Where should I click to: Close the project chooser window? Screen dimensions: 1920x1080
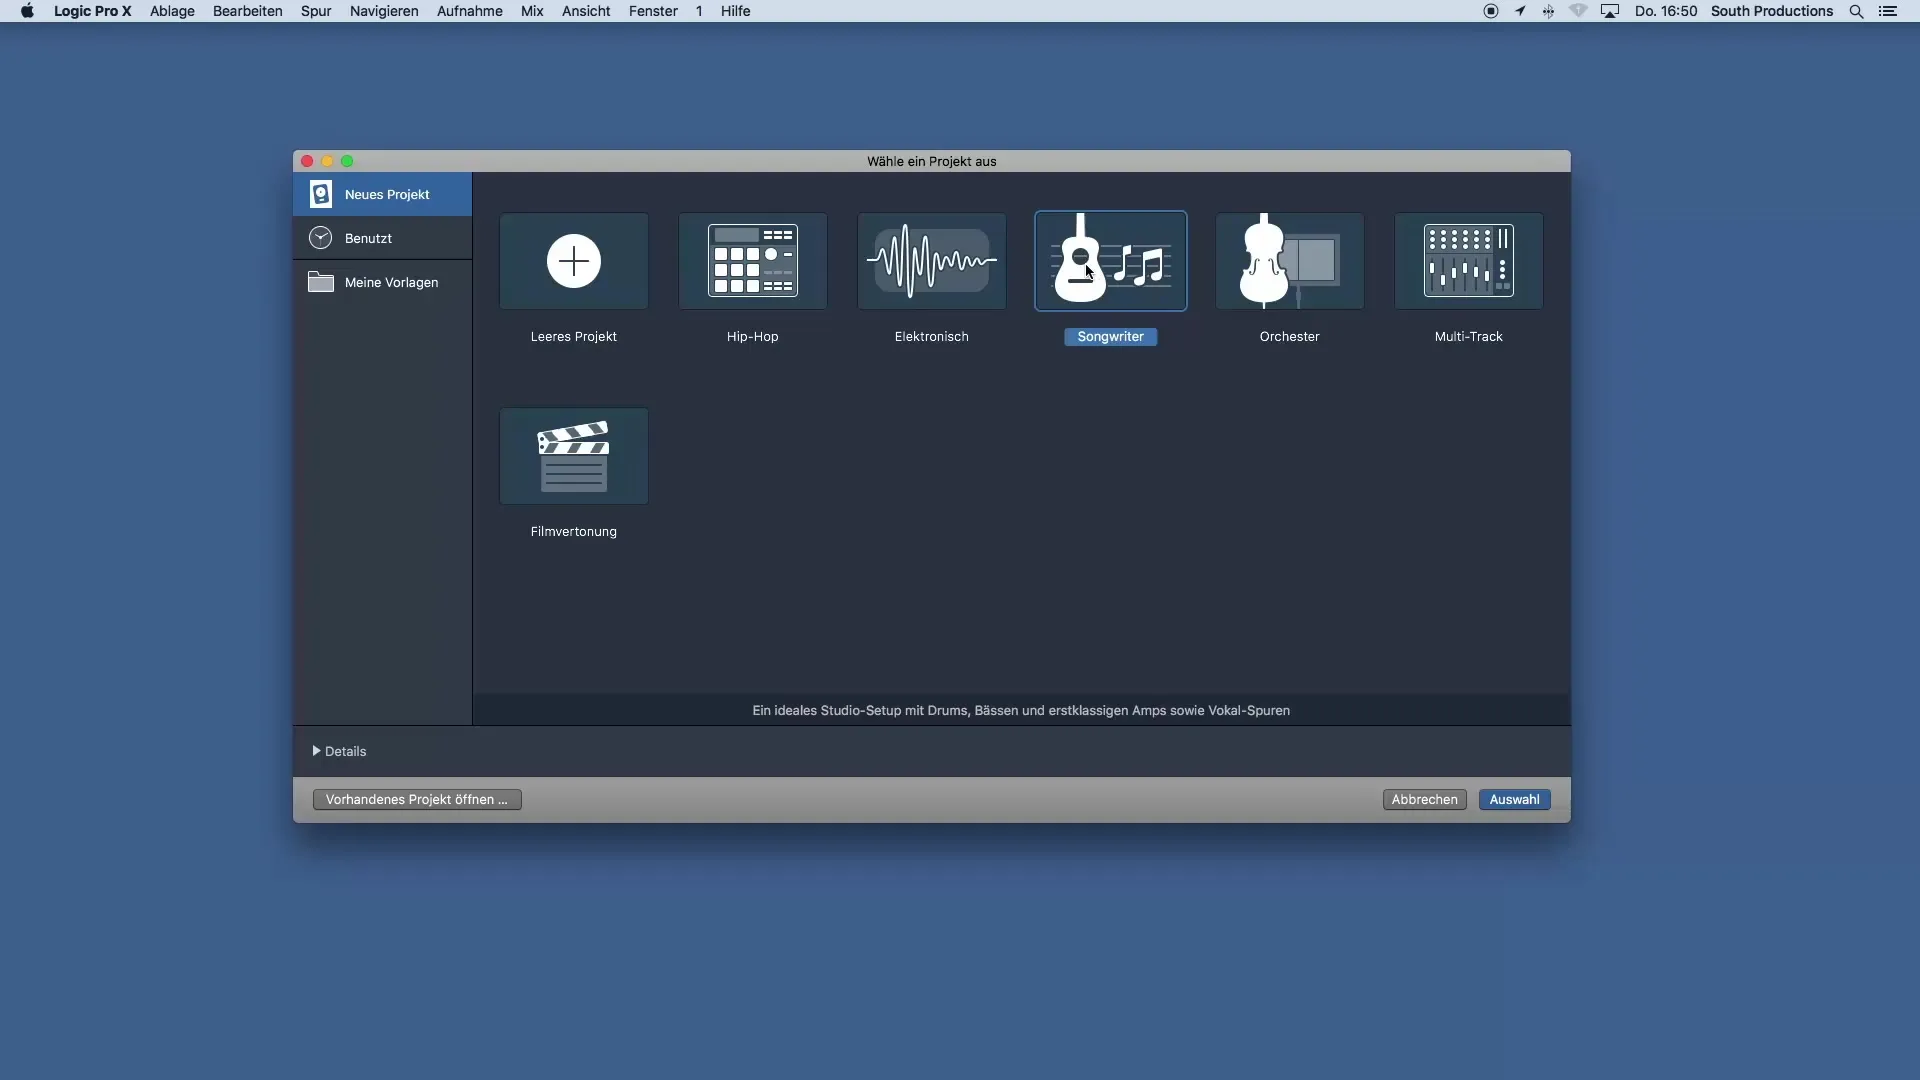308,161
